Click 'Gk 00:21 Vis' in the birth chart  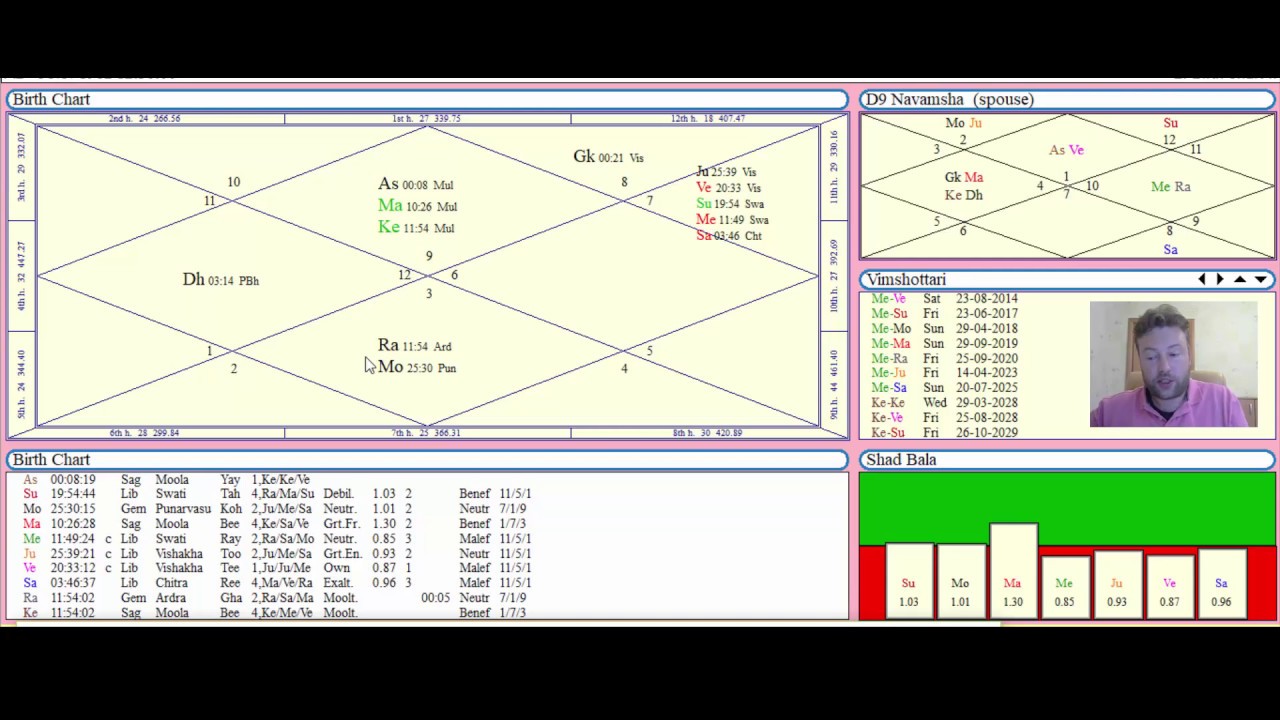point(609,157)
